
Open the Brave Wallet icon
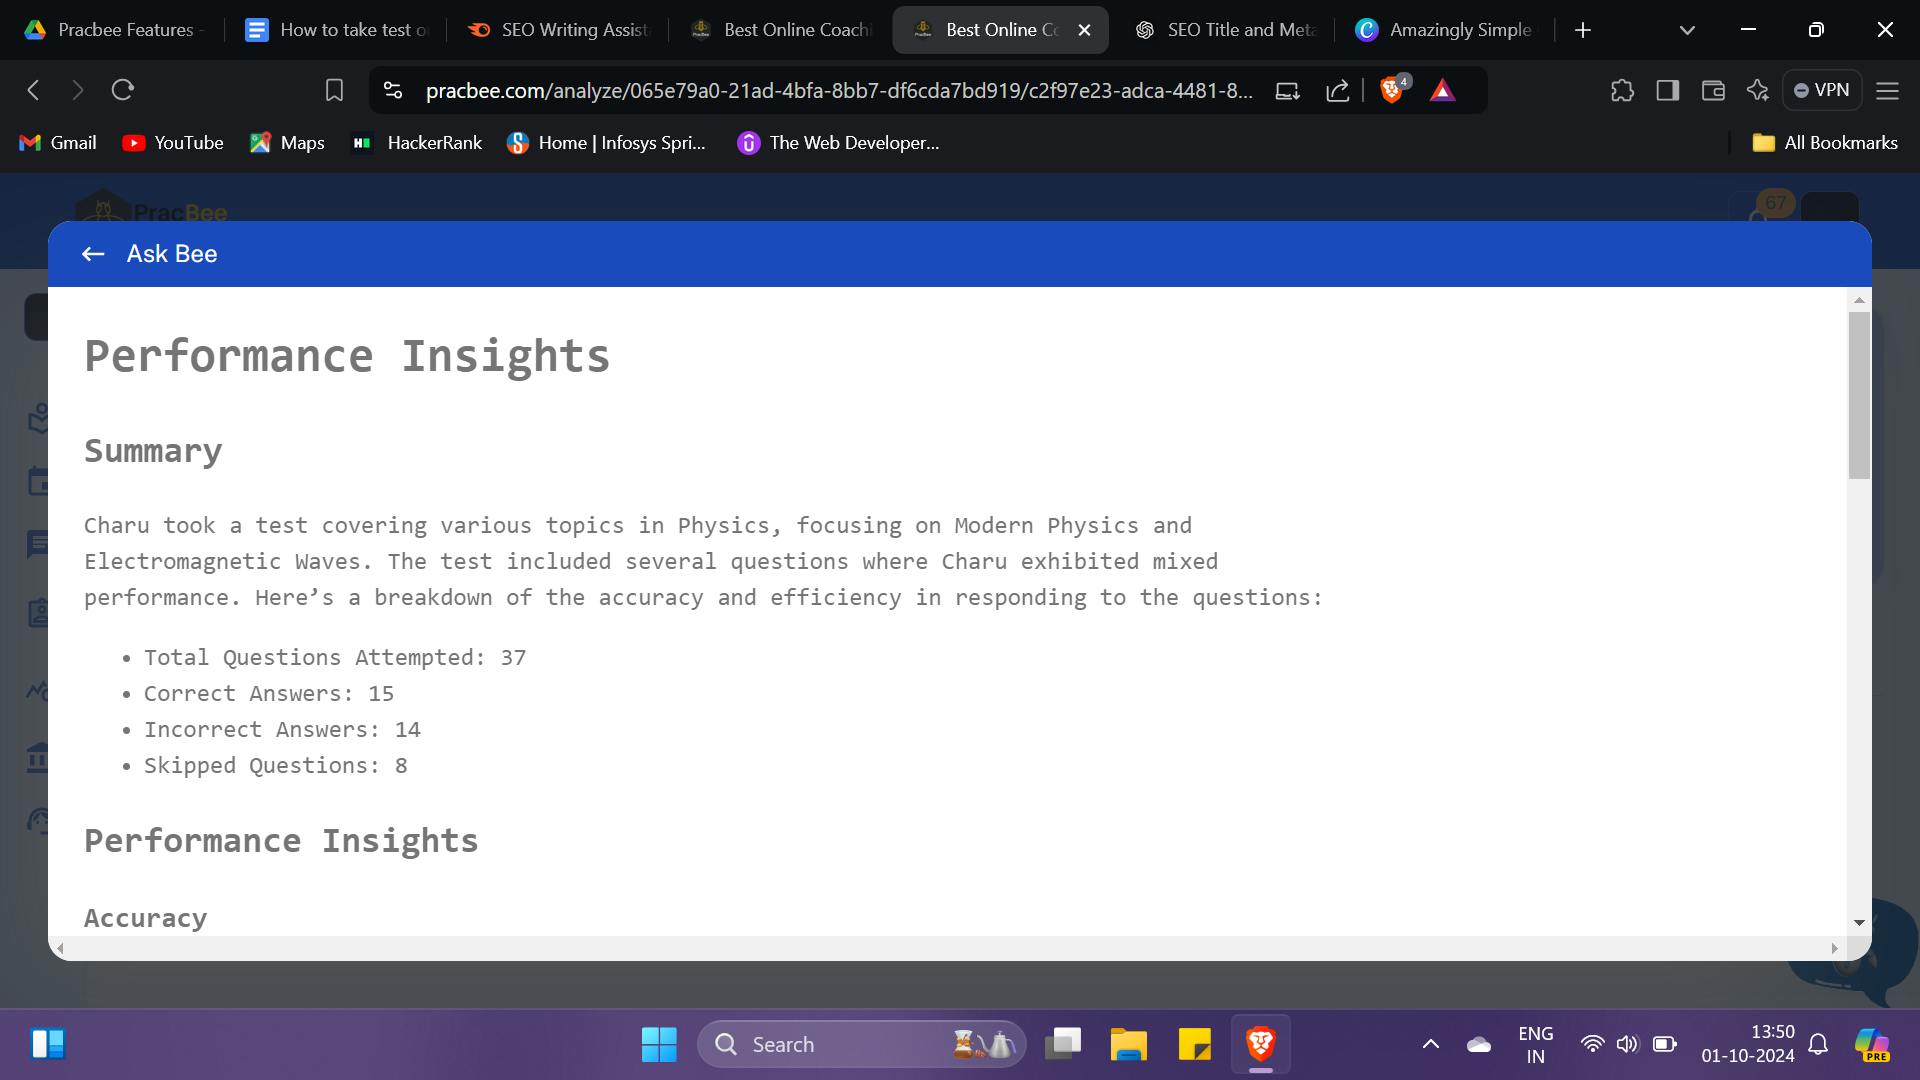tap(1713, 90)
